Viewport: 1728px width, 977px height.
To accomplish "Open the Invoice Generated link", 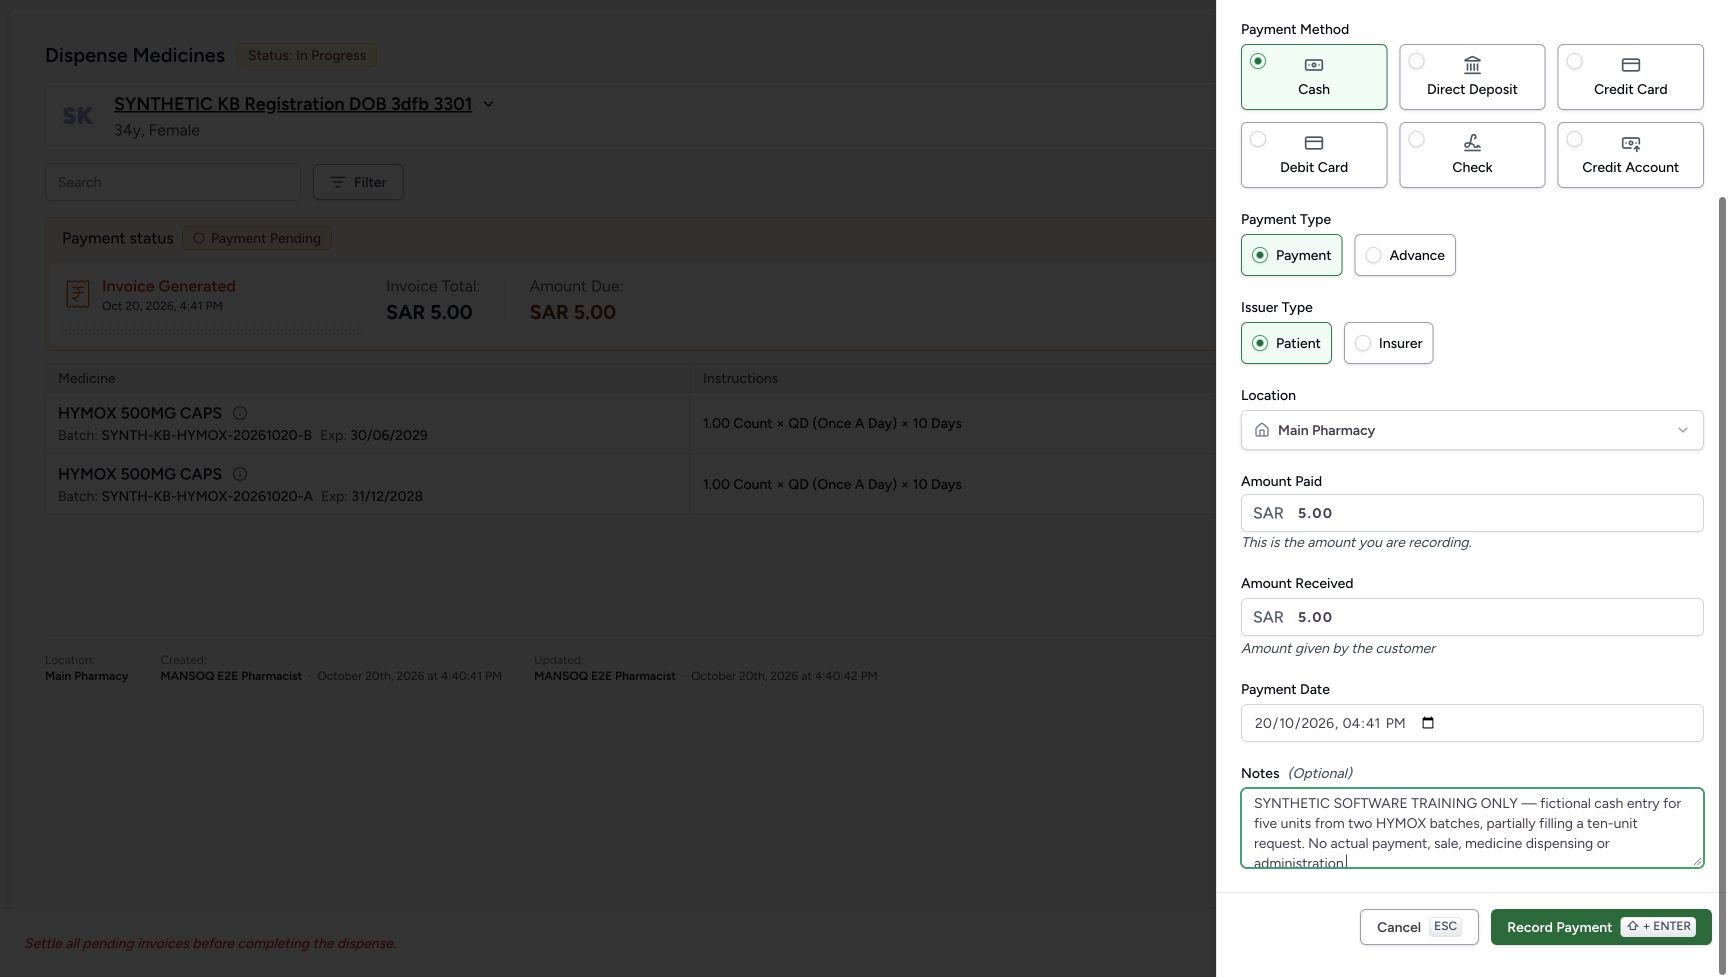I will point(169,286).
